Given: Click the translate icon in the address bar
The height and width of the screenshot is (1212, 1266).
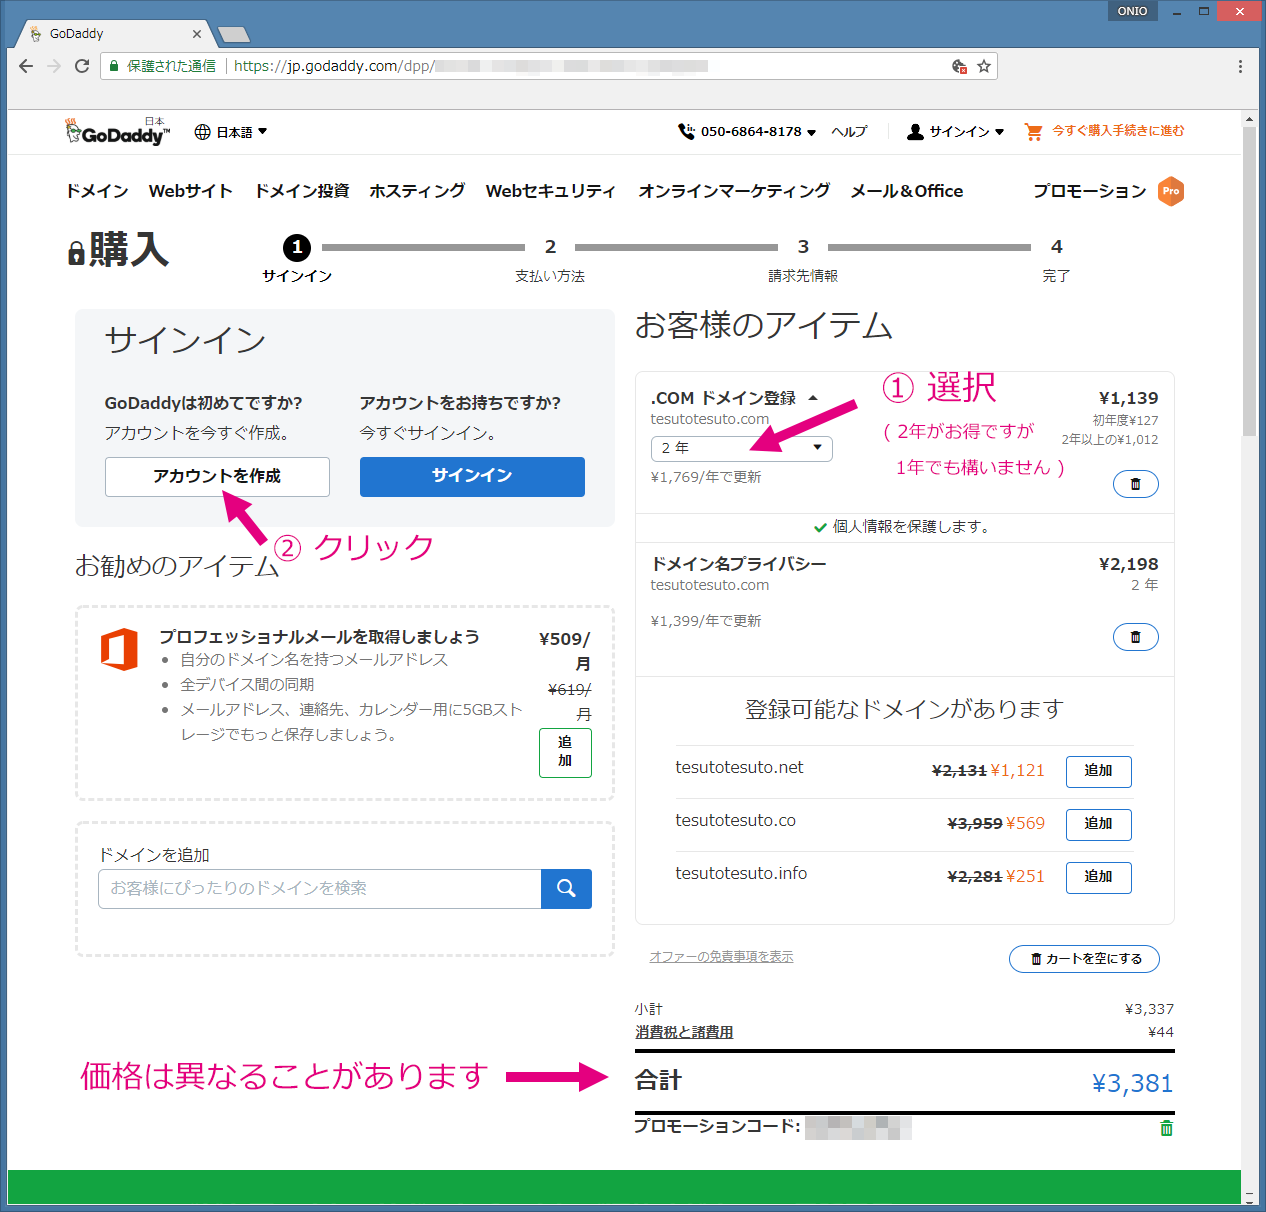Looking at the screenshot, I should coord(959,66).
